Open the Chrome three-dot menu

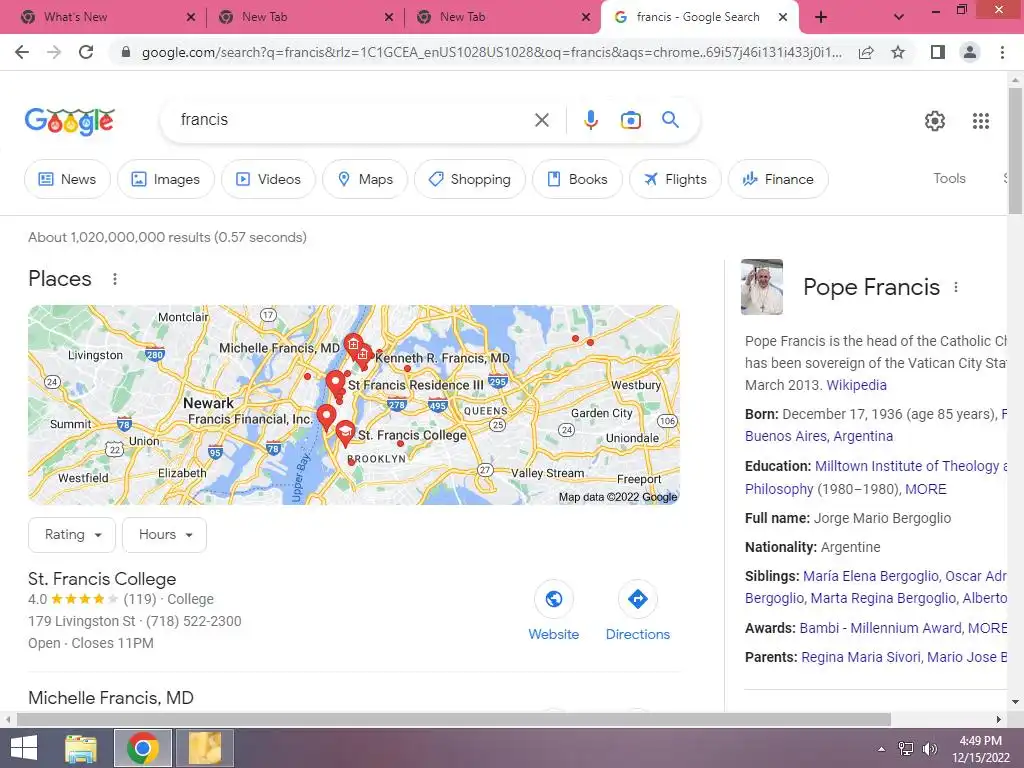[1002, 52]
